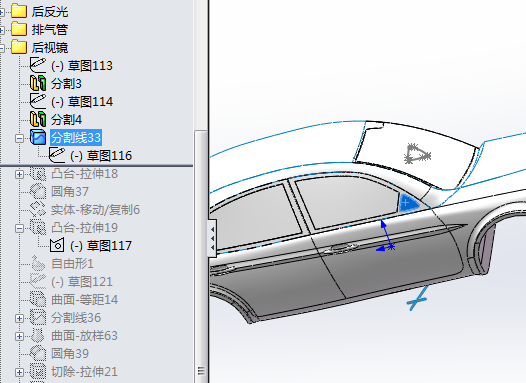Collapse the 后视镜 folder node
The height and width of the screenshot is (383, 526).
2,48
